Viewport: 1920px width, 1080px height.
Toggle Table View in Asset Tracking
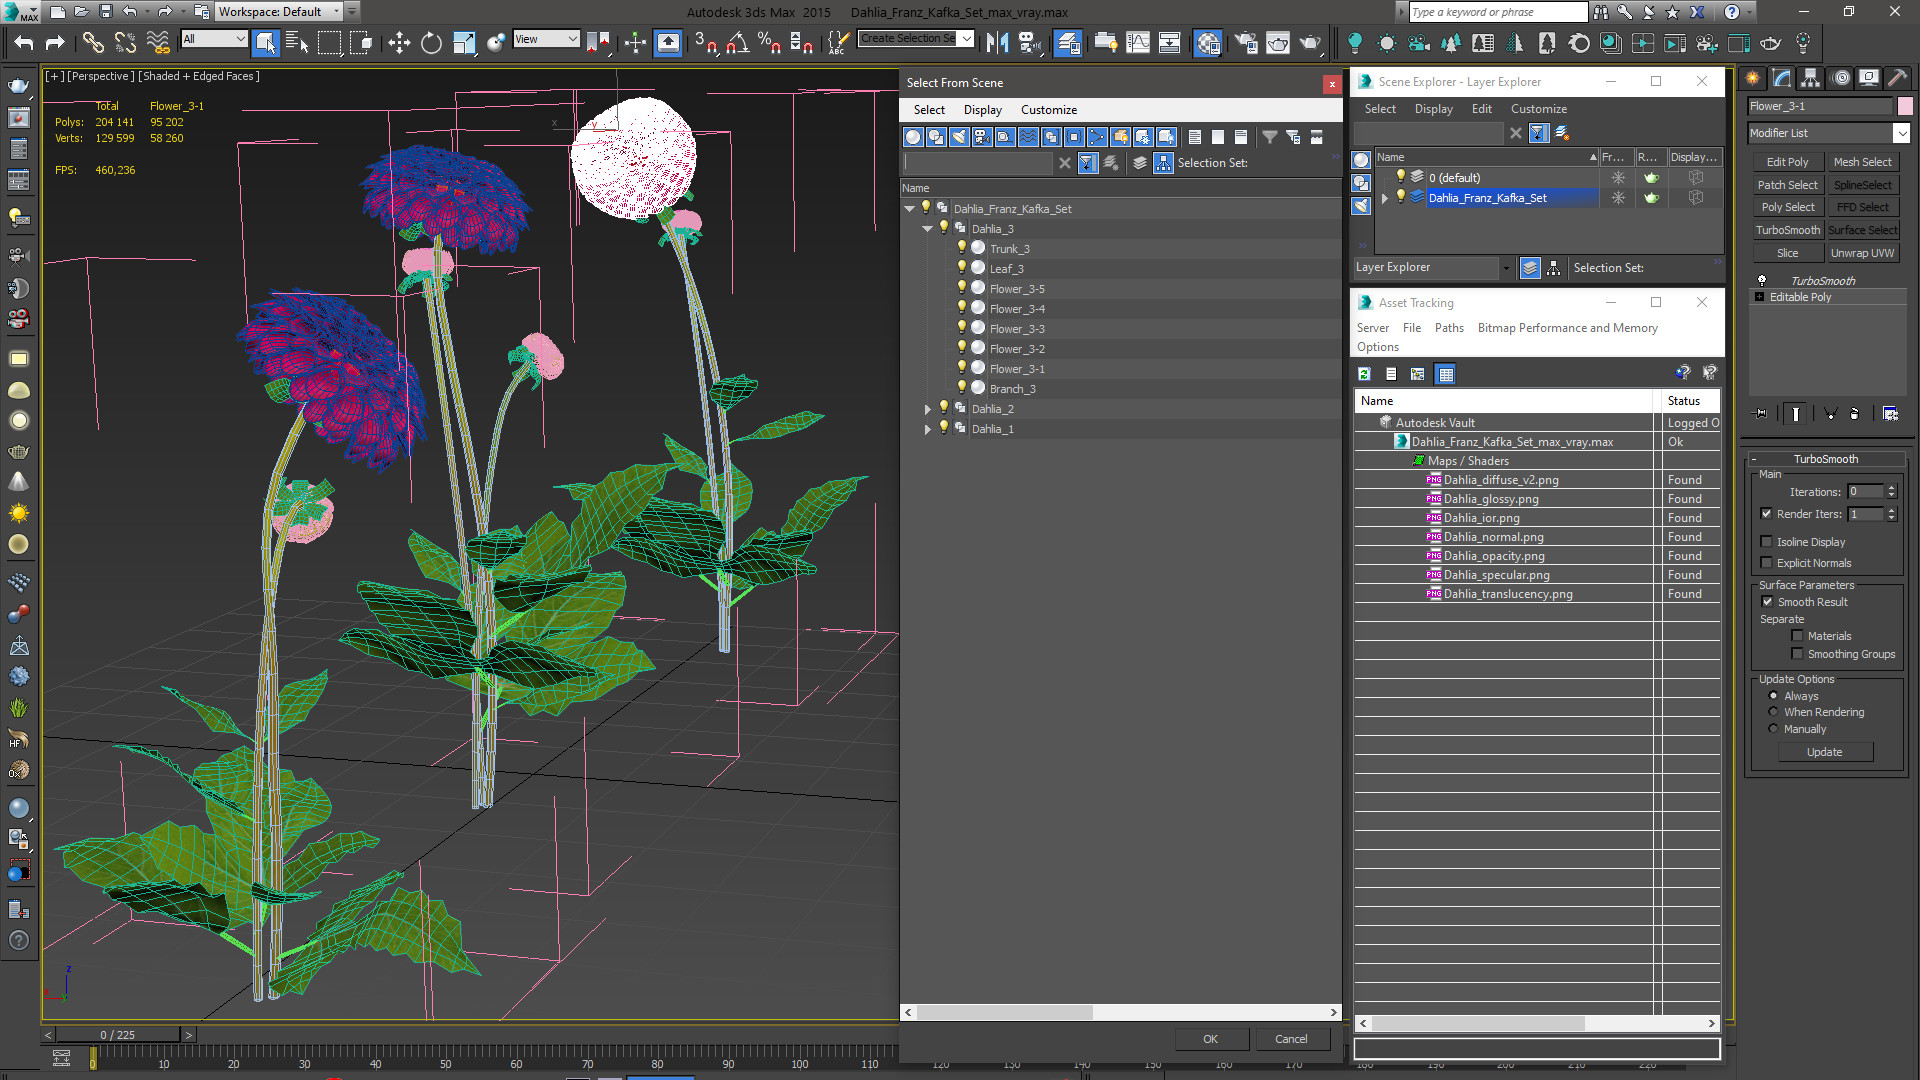[x=1445, y=374]
